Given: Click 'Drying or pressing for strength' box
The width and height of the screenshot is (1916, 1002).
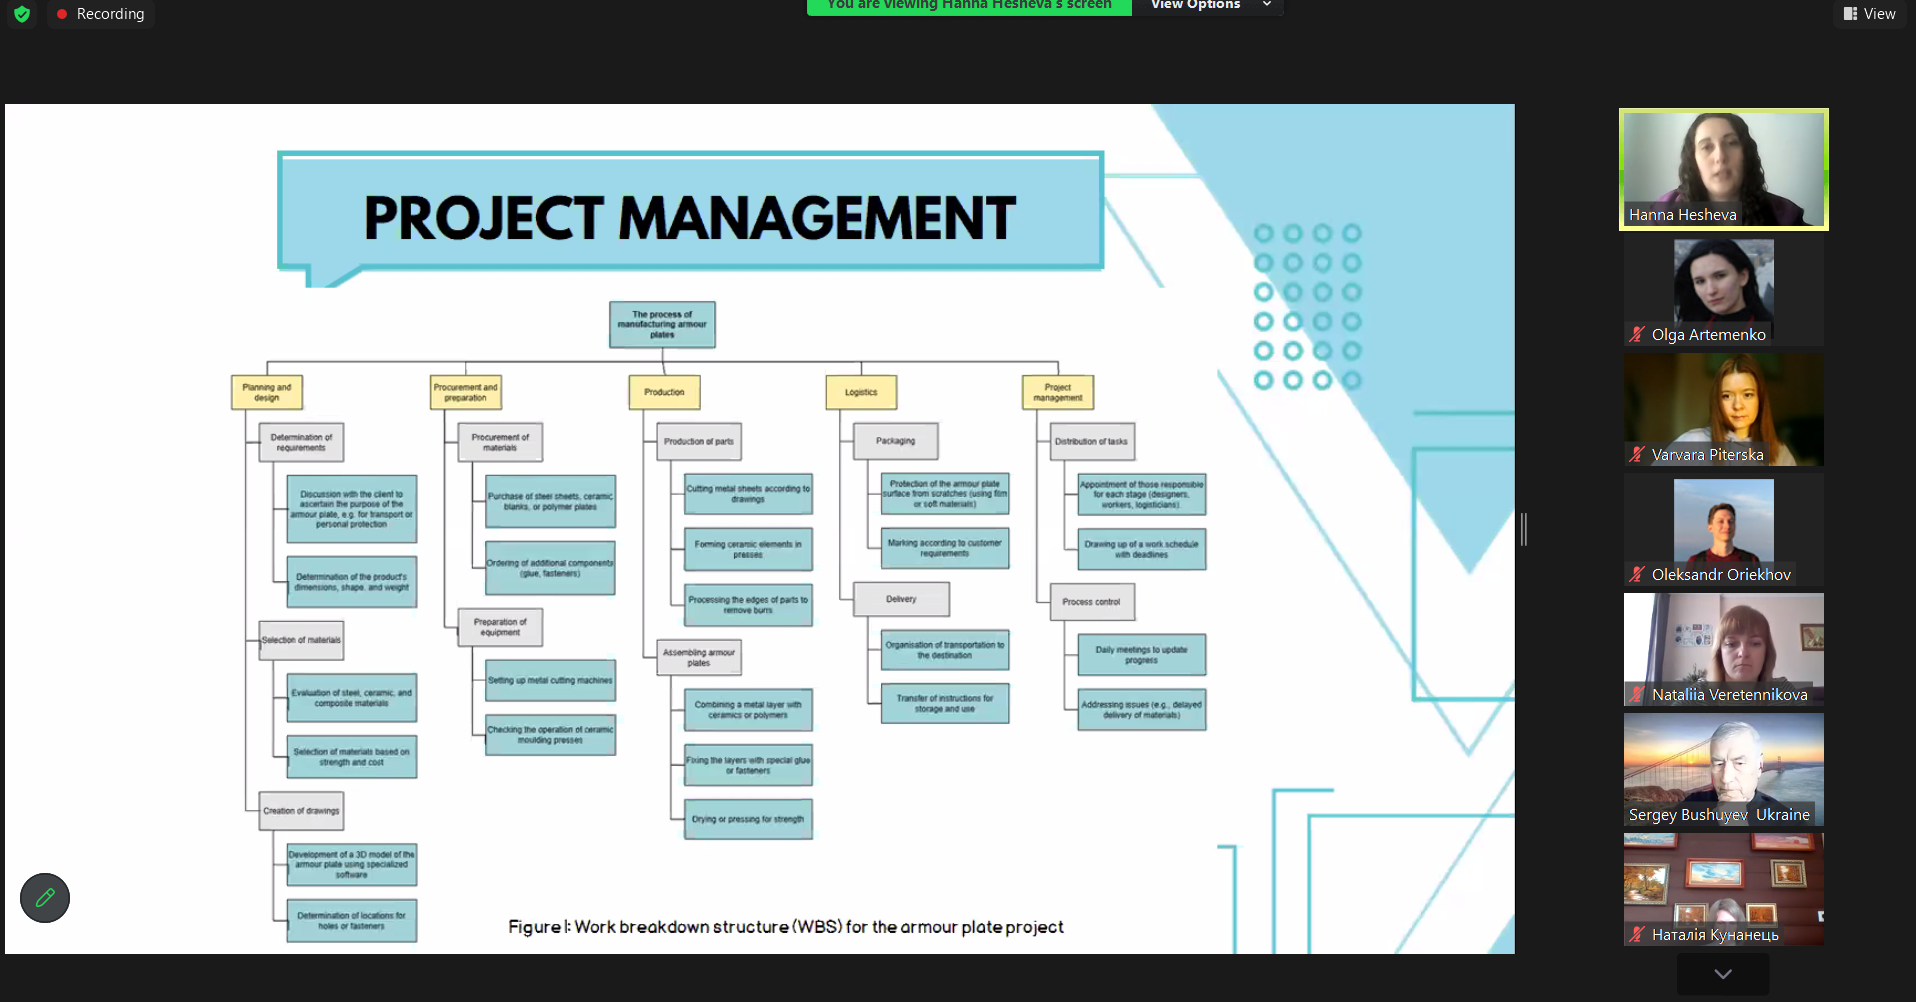Looking at the screenshot, I should pyautogui.click(x=748, y=819).
